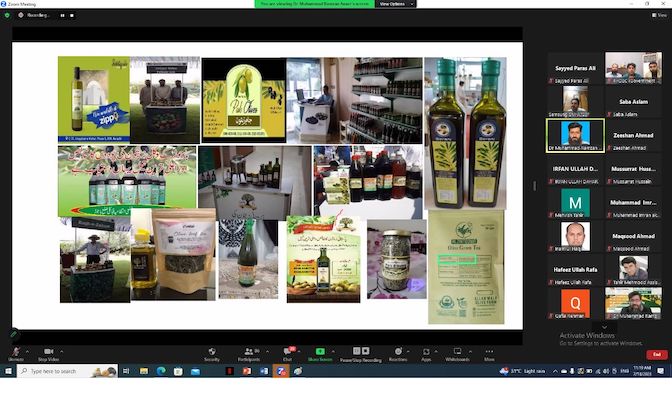This screenshot has height=400, width=672.
Task: Click the green Share Screen icon
Action: (320, 352)
